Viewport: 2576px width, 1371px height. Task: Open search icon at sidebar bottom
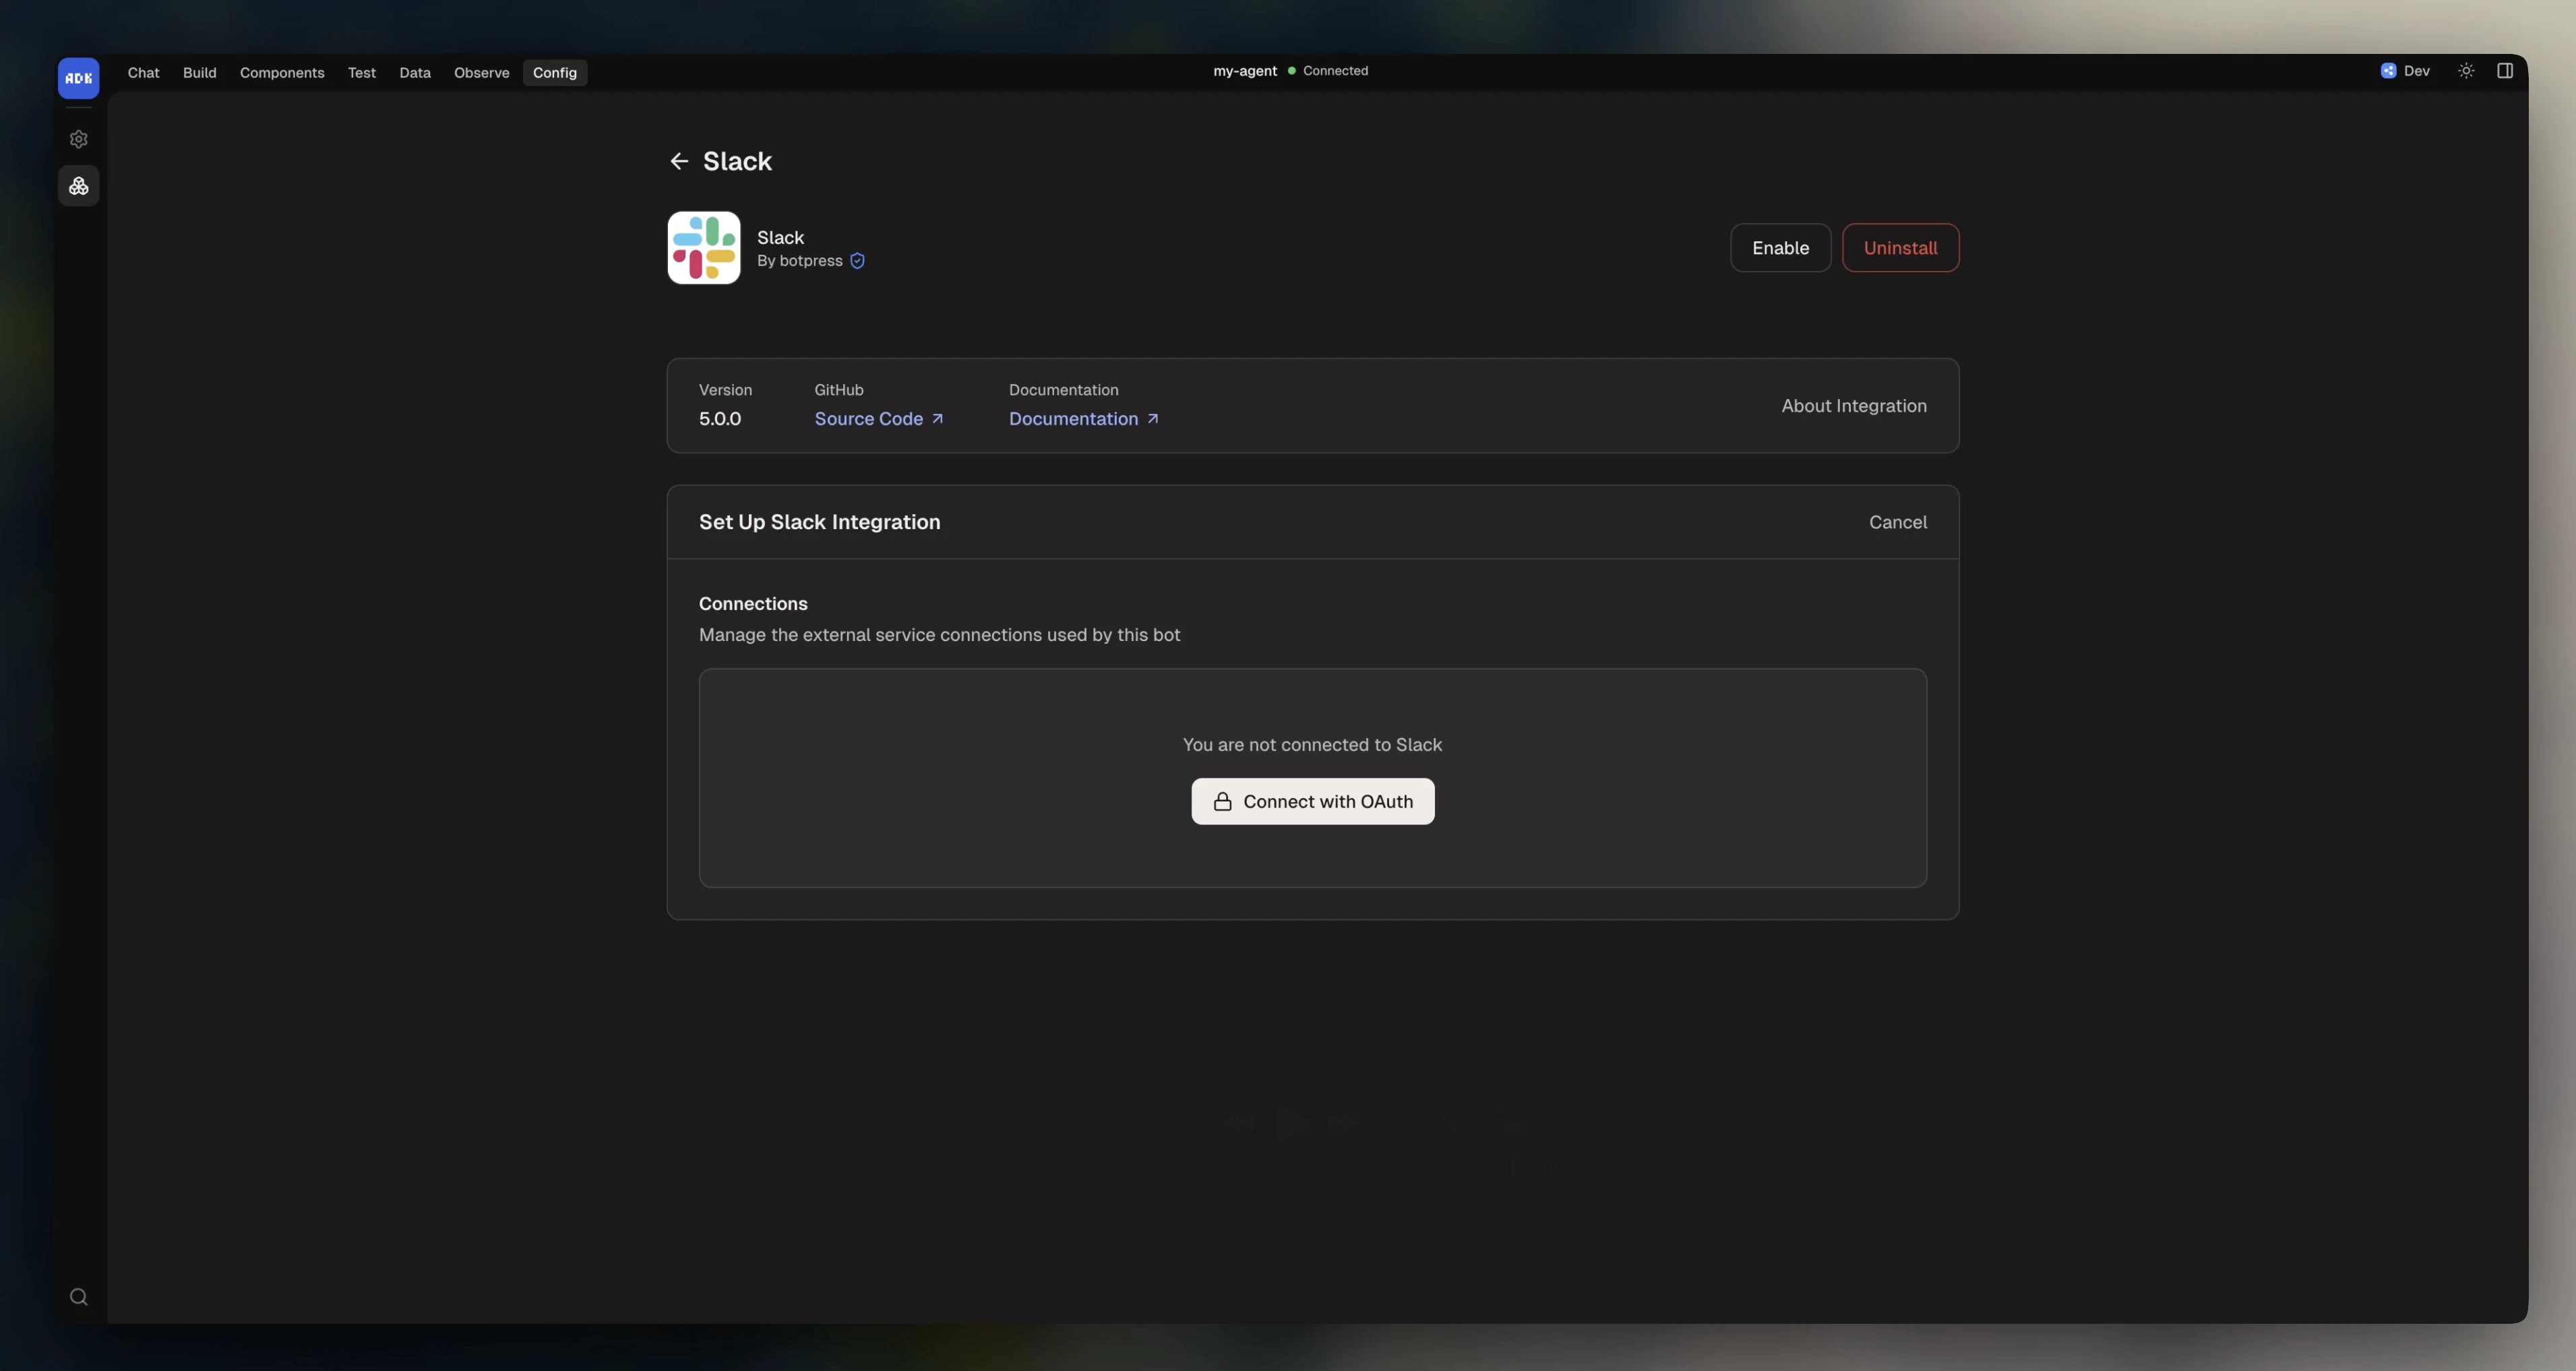[x=78, y=1297]
